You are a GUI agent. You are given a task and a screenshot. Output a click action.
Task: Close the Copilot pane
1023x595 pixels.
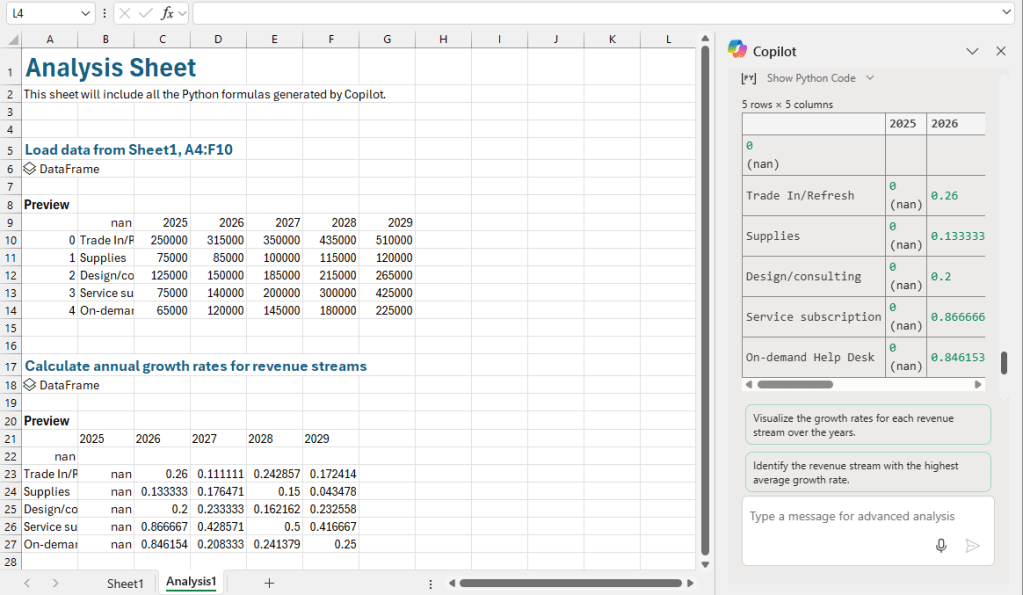1001,51
